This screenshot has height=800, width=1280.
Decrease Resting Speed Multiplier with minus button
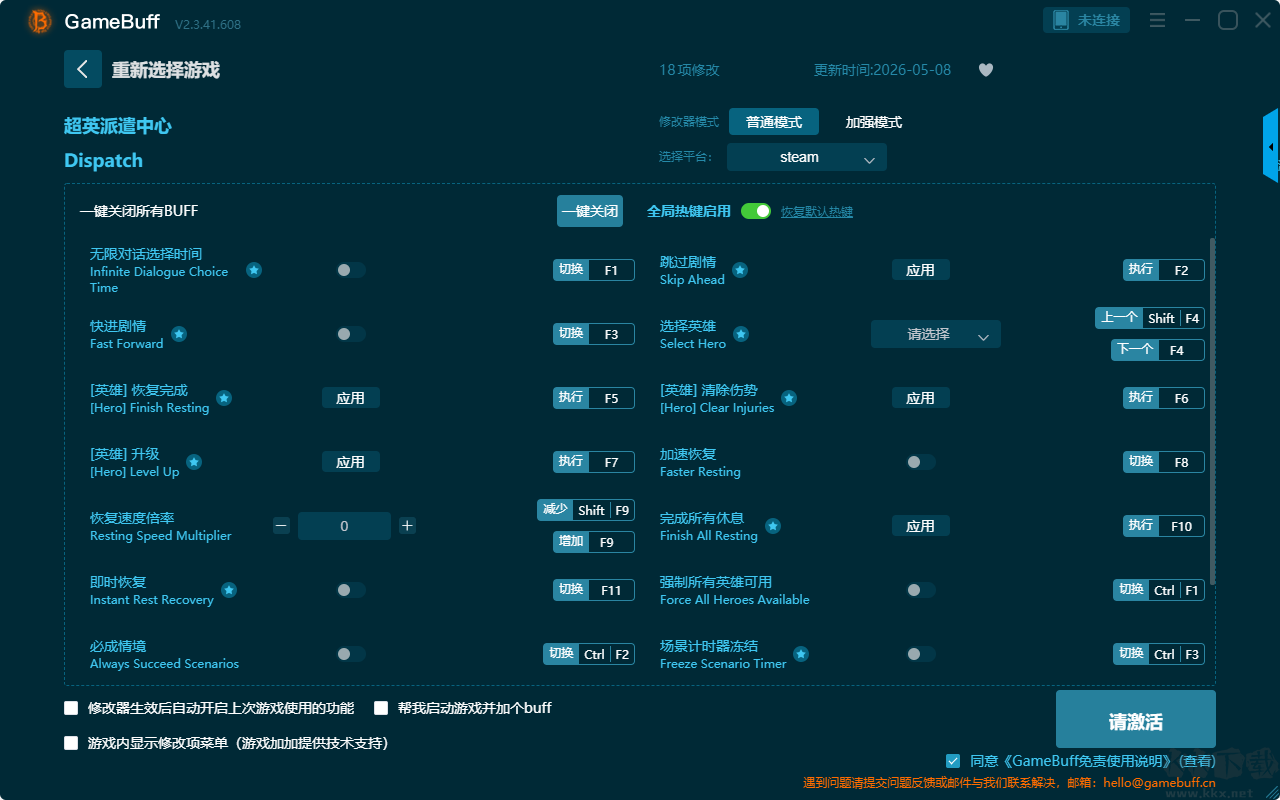pos(281,526)
